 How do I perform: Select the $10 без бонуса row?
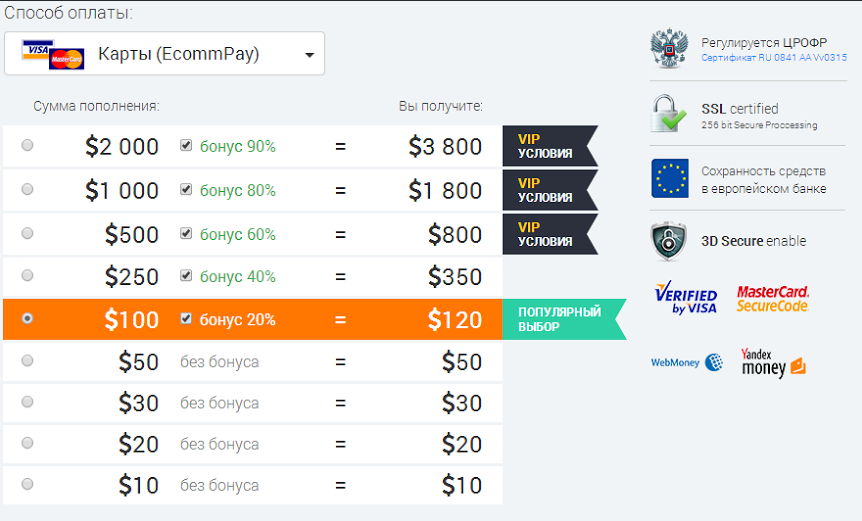pos(253,485)
